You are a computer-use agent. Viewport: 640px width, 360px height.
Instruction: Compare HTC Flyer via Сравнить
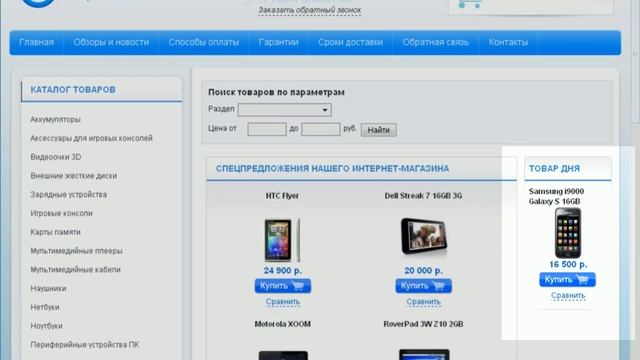282,302
